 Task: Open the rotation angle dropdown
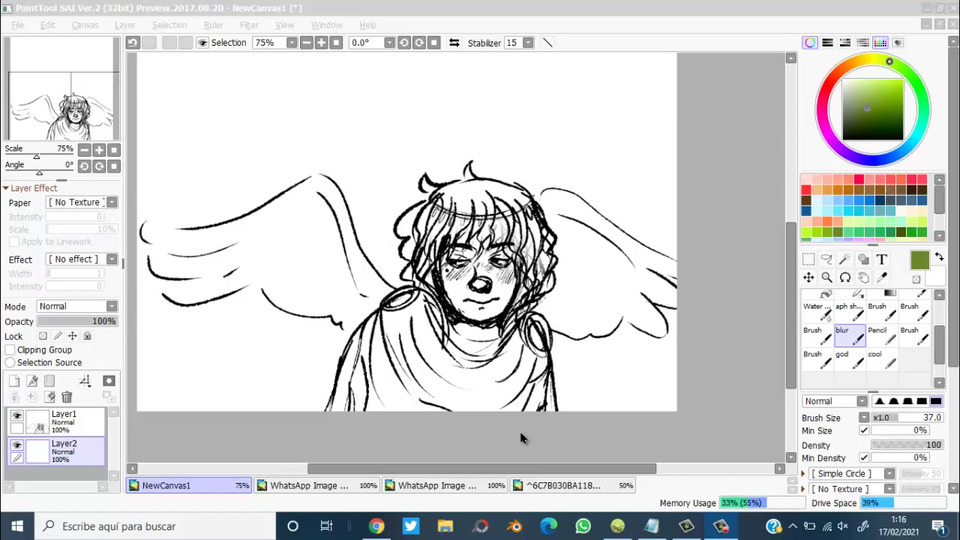coord(389,43)
